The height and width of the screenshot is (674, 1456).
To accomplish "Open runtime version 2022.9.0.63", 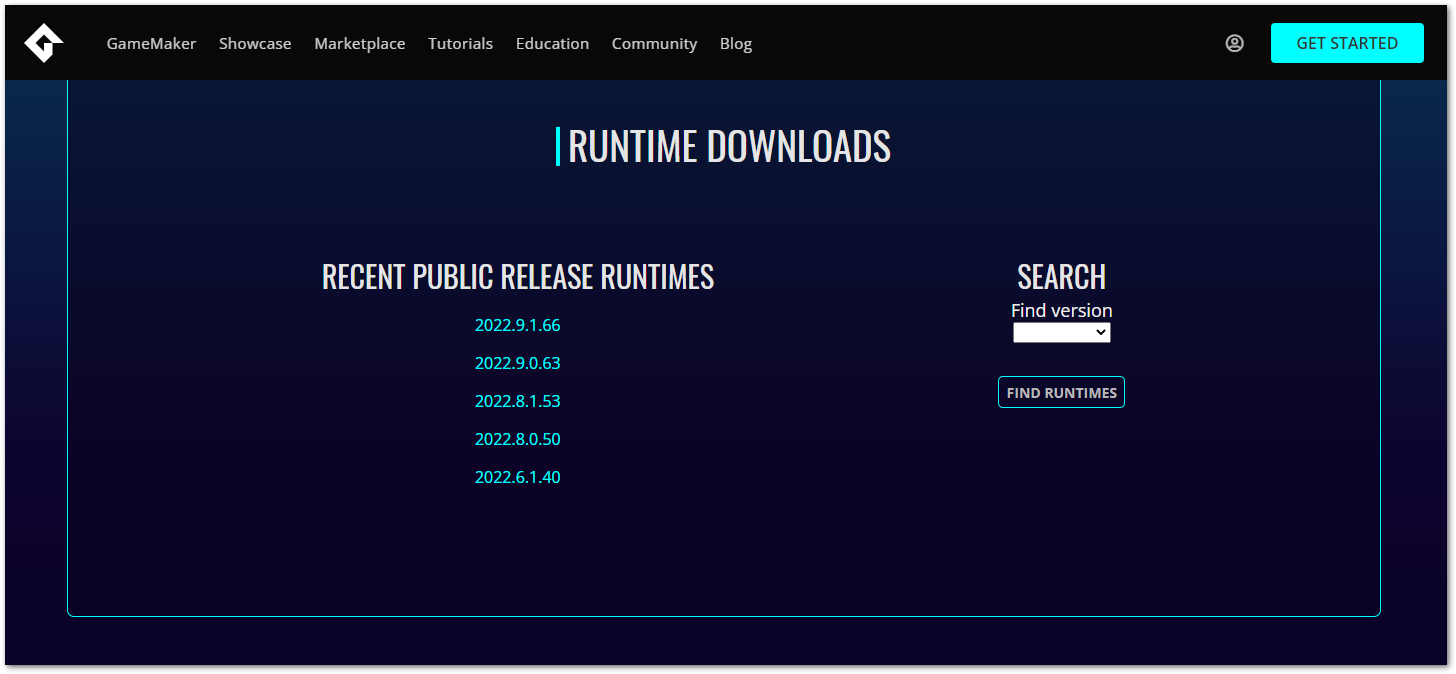I will tap(517, 363).
